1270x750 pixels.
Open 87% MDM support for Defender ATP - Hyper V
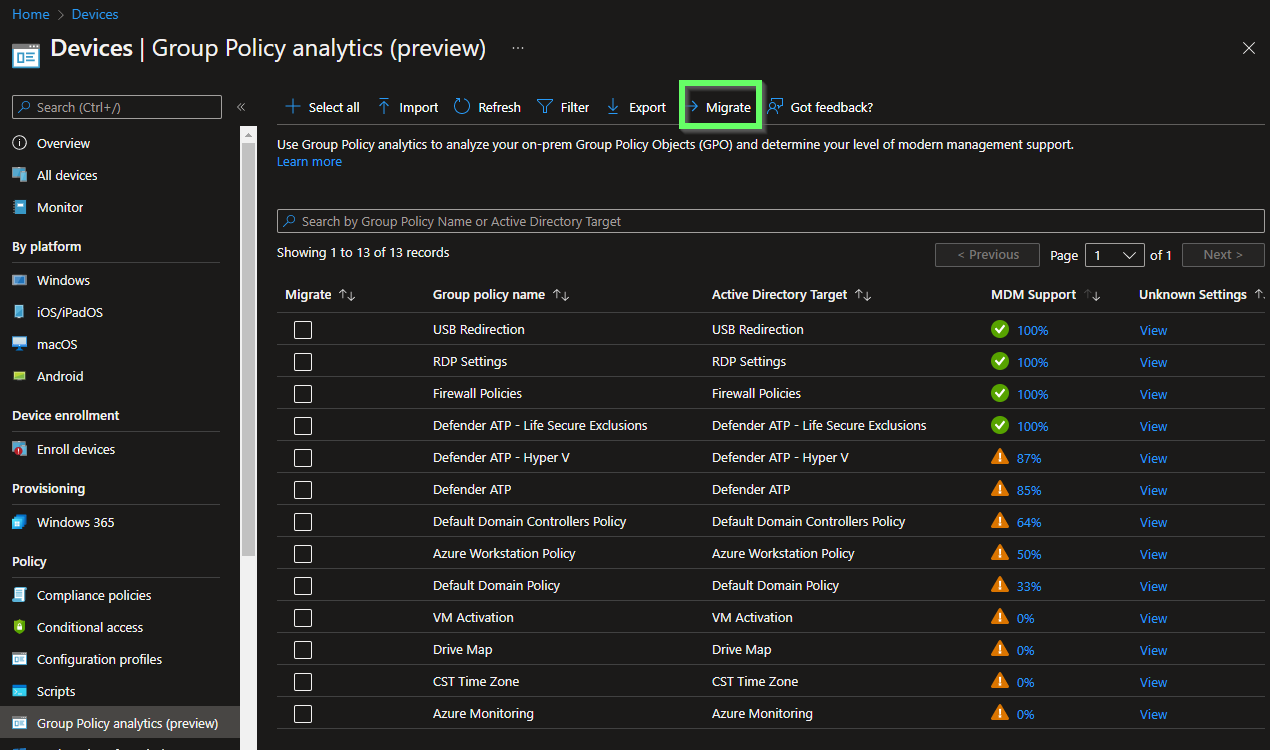[x=1029, y=458]
